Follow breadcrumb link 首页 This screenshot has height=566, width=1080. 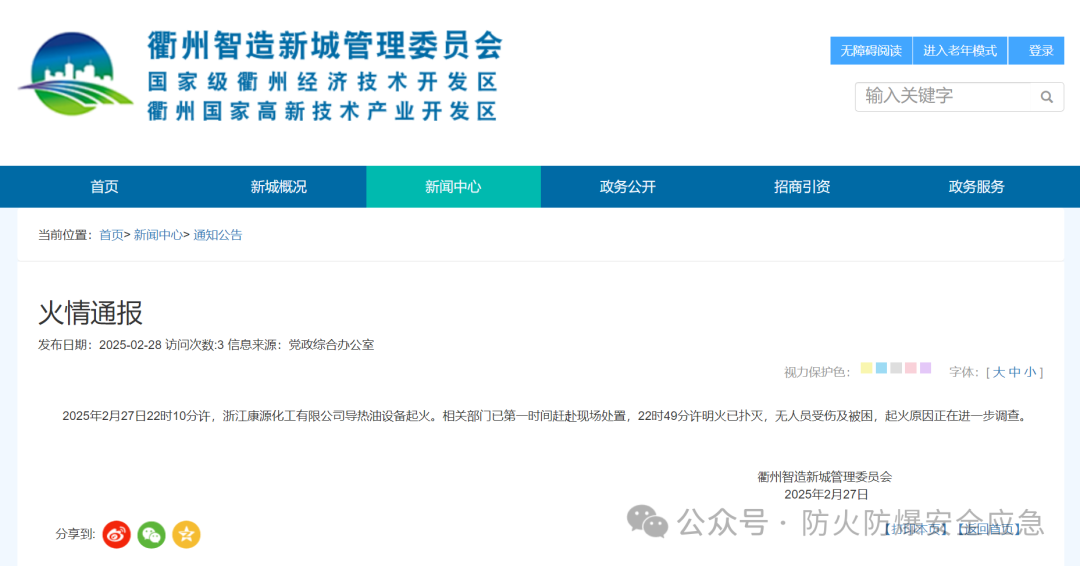tap(111, 235)
